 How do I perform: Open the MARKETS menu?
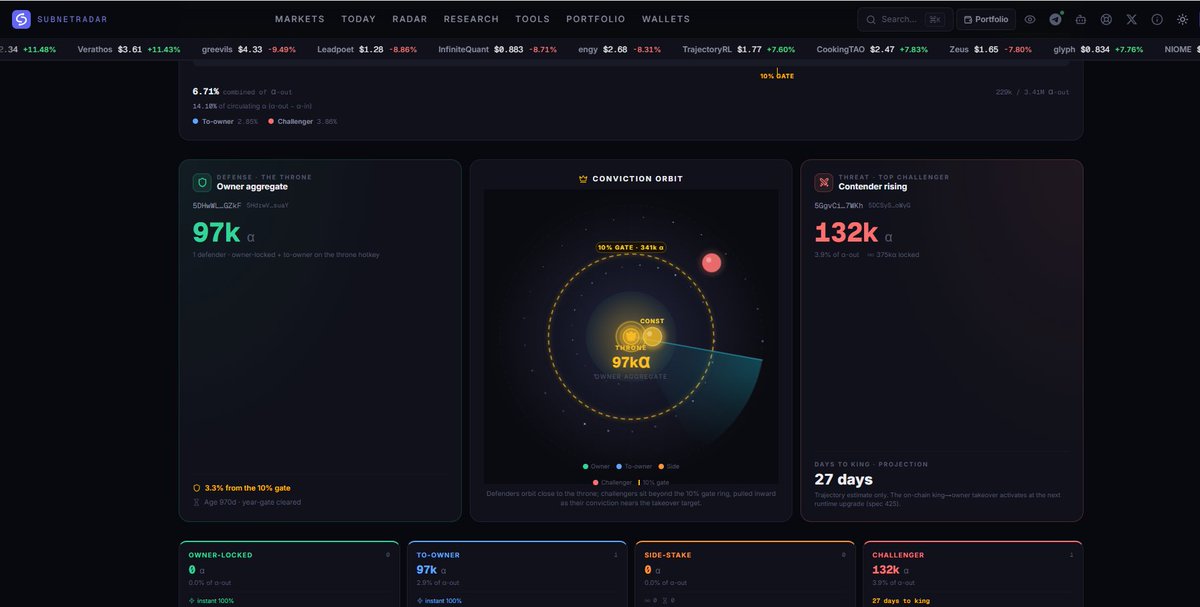pos(300,19)
